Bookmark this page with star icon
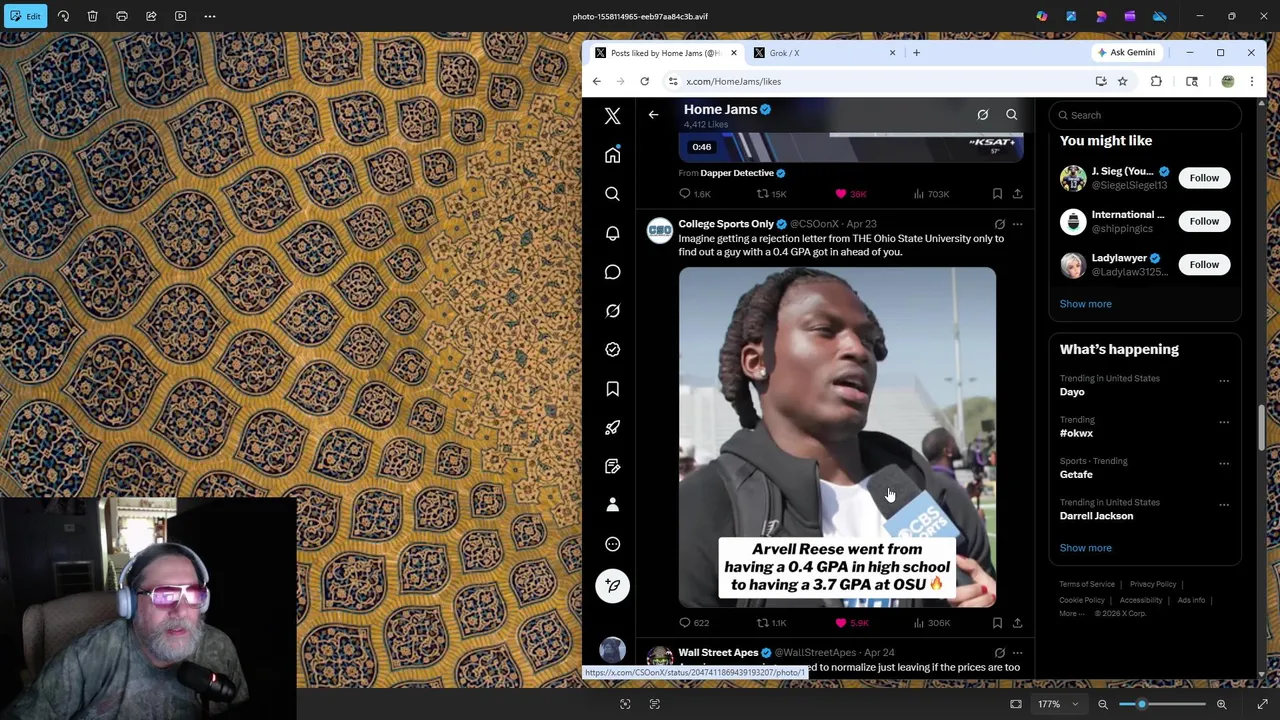Screen dimensions: 1280x720 1122,81
